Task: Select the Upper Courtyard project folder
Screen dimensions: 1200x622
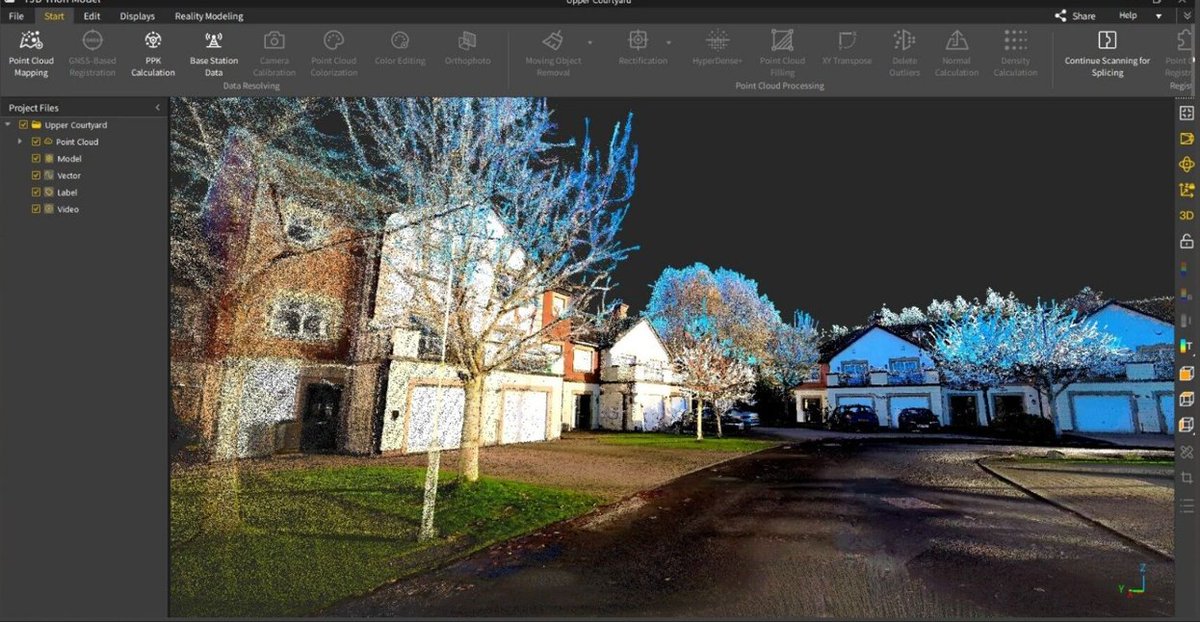Action: click(x=76, y=125)
